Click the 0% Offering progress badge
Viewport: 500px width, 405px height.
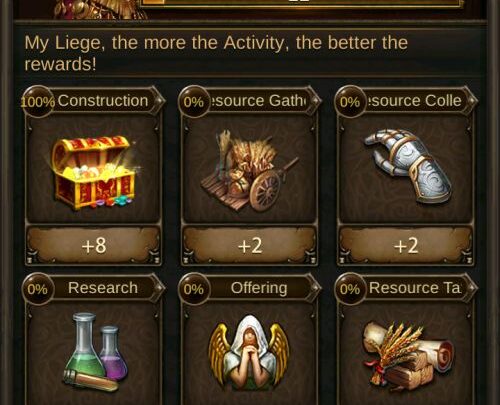(194, 289)
